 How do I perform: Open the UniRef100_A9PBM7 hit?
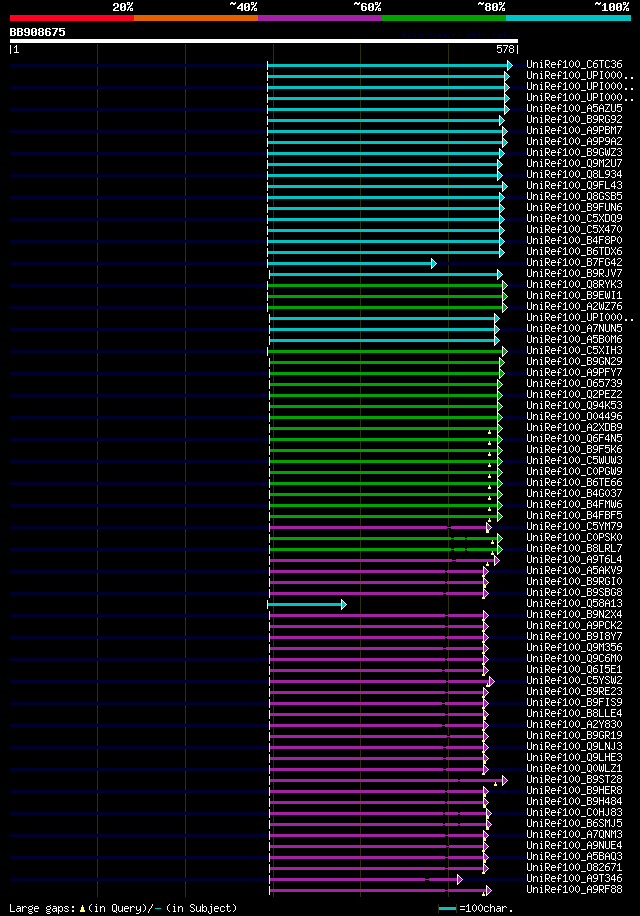pyautogui.click(x=574, y=130)
